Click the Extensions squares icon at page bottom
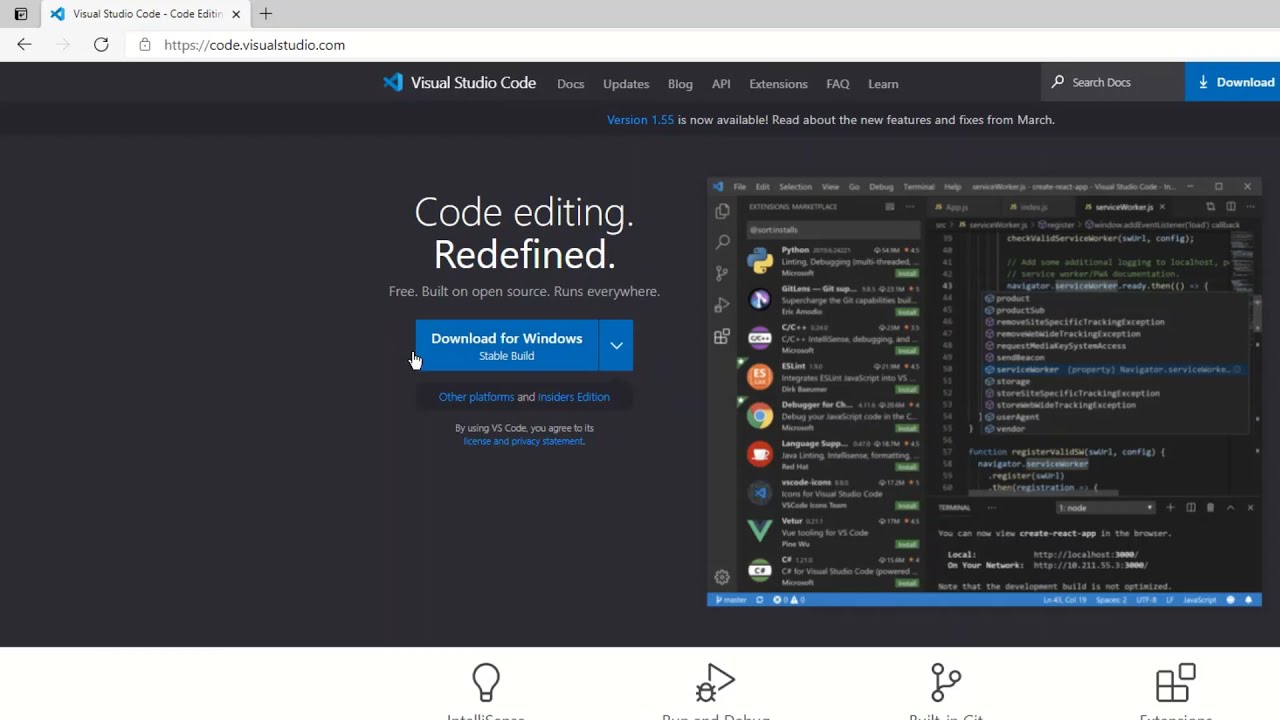This screenshot has width=1280, height=720. click(x=1176, y=683)
